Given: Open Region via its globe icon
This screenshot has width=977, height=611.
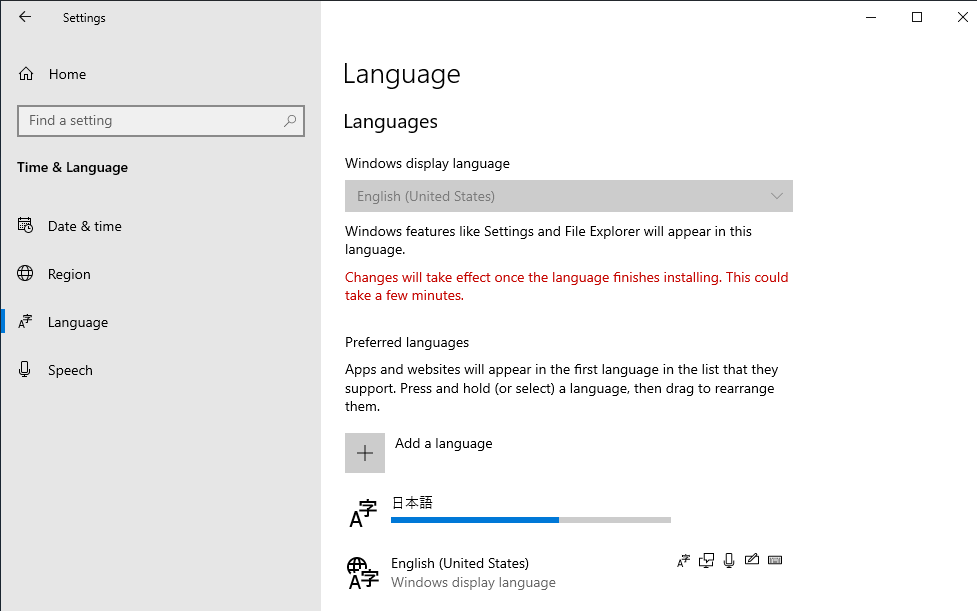Looking at the screenshot, I should pos(25,273).
